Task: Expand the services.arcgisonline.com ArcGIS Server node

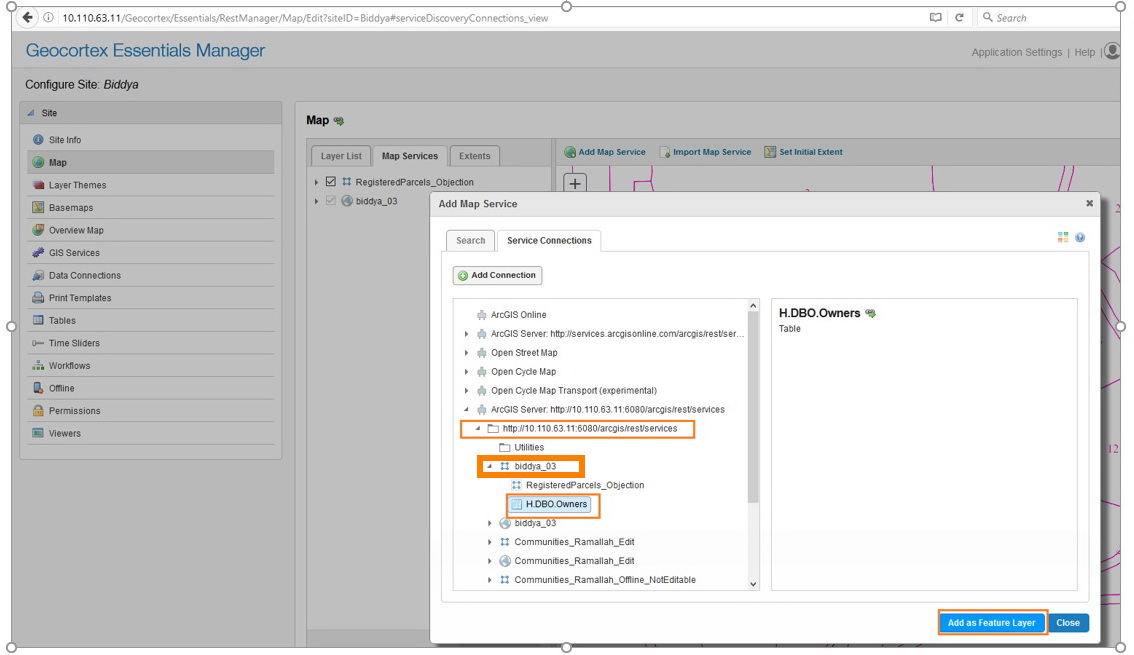Action: pos(466,334)
